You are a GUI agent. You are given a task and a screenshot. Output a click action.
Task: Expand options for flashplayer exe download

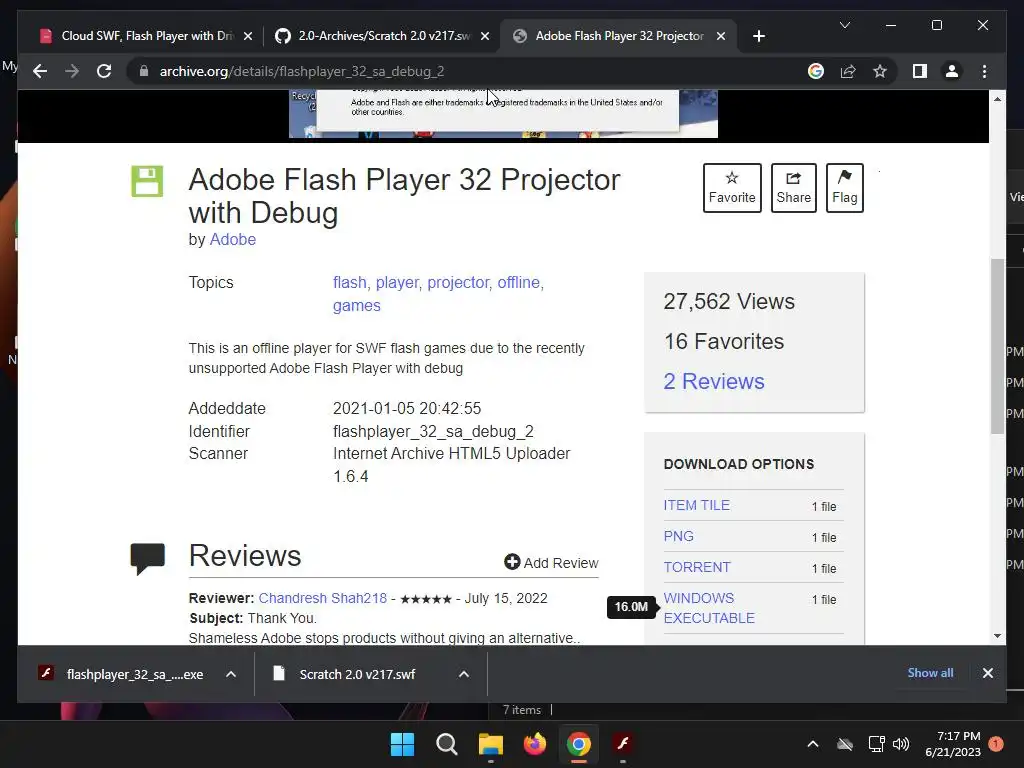coord(231,674)
